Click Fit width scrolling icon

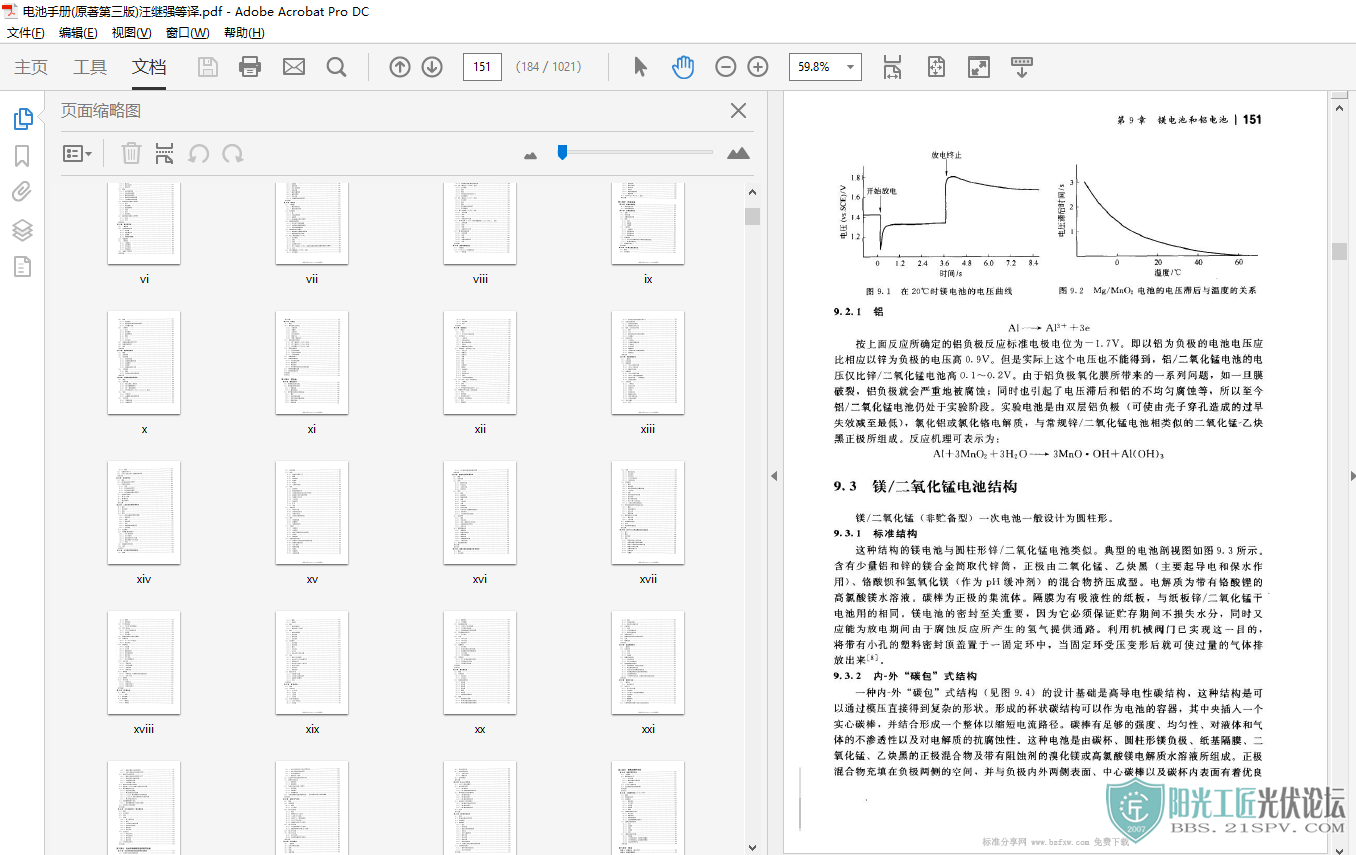892,67
